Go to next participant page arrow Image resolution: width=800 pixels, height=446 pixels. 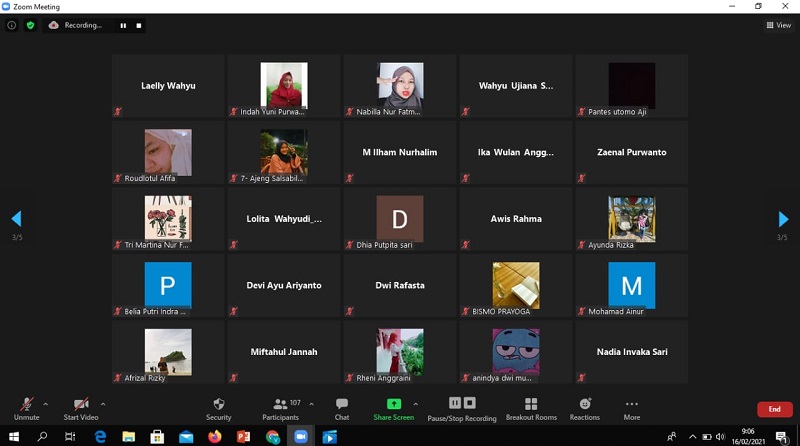[783, 219]
